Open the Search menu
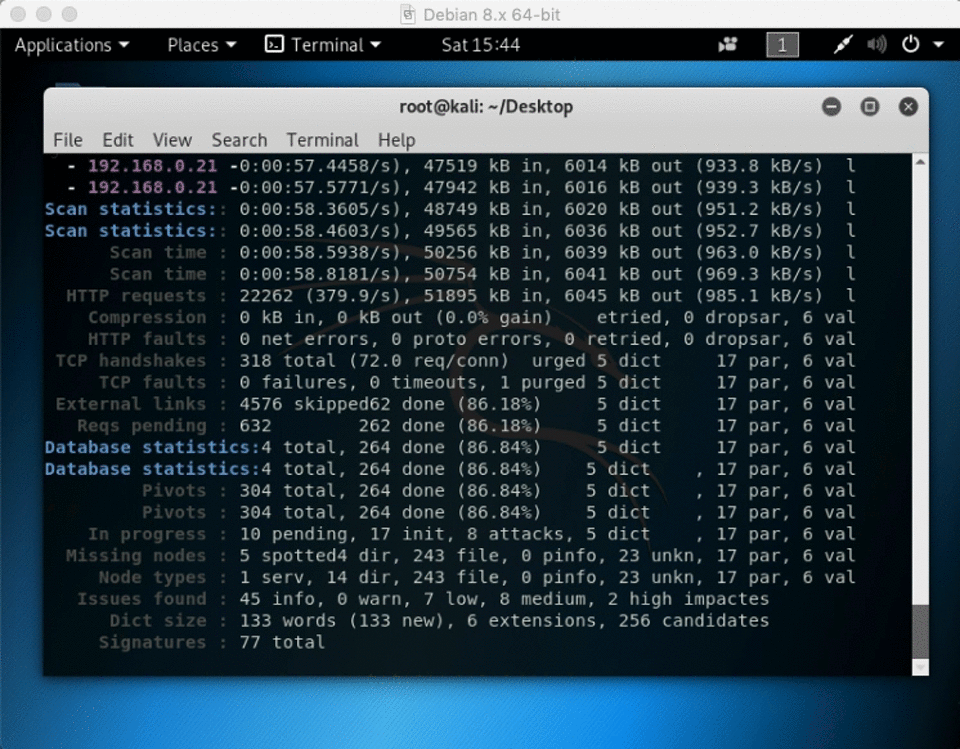This screenshot has height=749, width=960. (239, 140)
